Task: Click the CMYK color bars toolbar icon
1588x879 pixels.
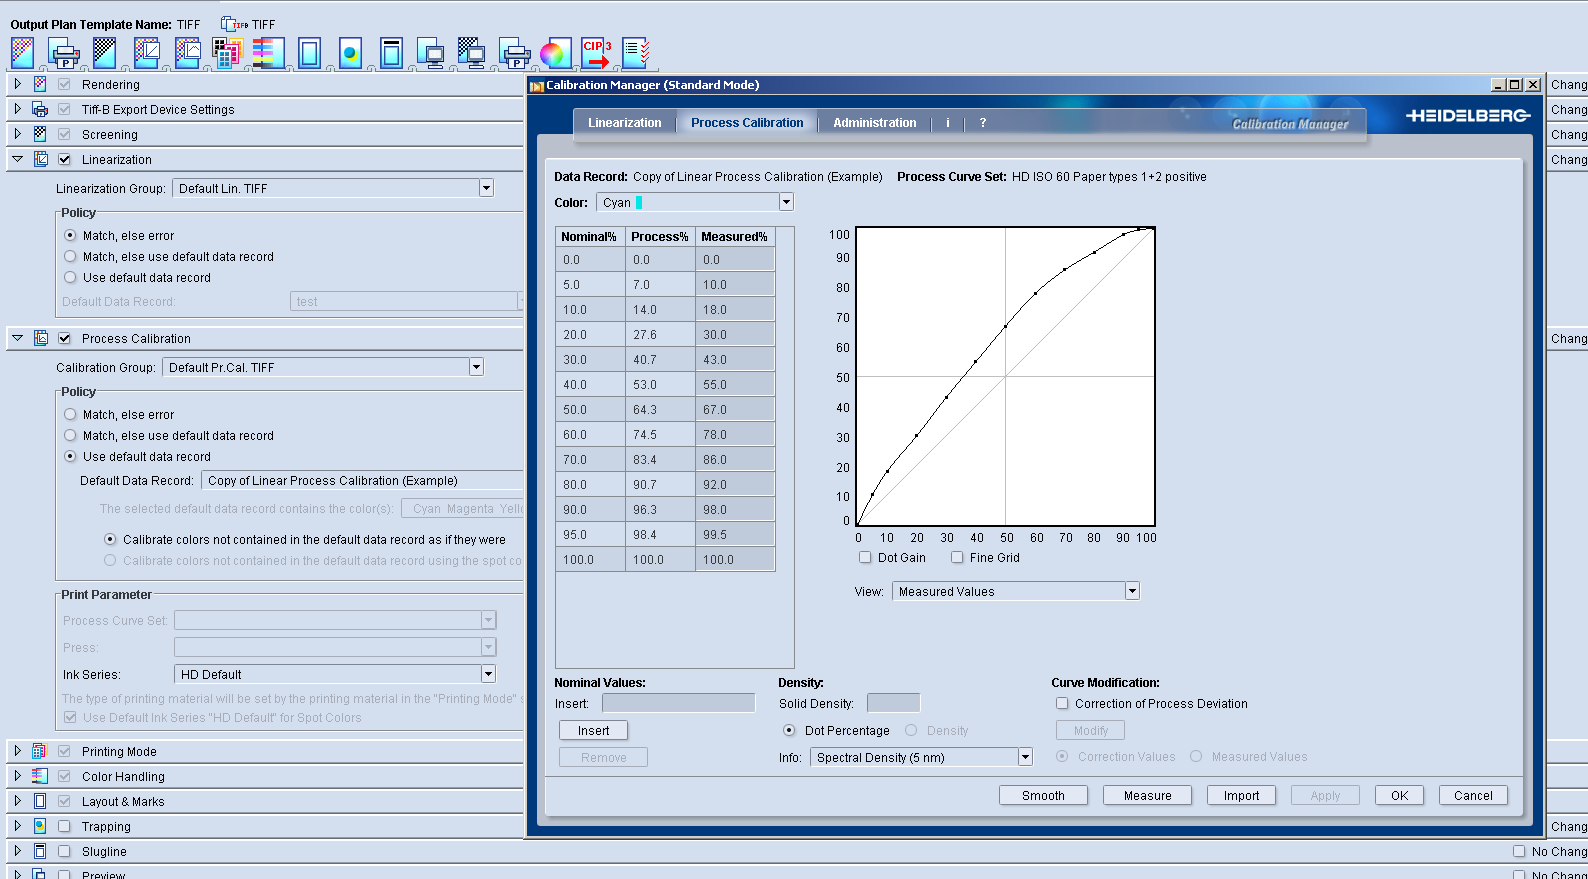Action: click(x=268, y=53)
